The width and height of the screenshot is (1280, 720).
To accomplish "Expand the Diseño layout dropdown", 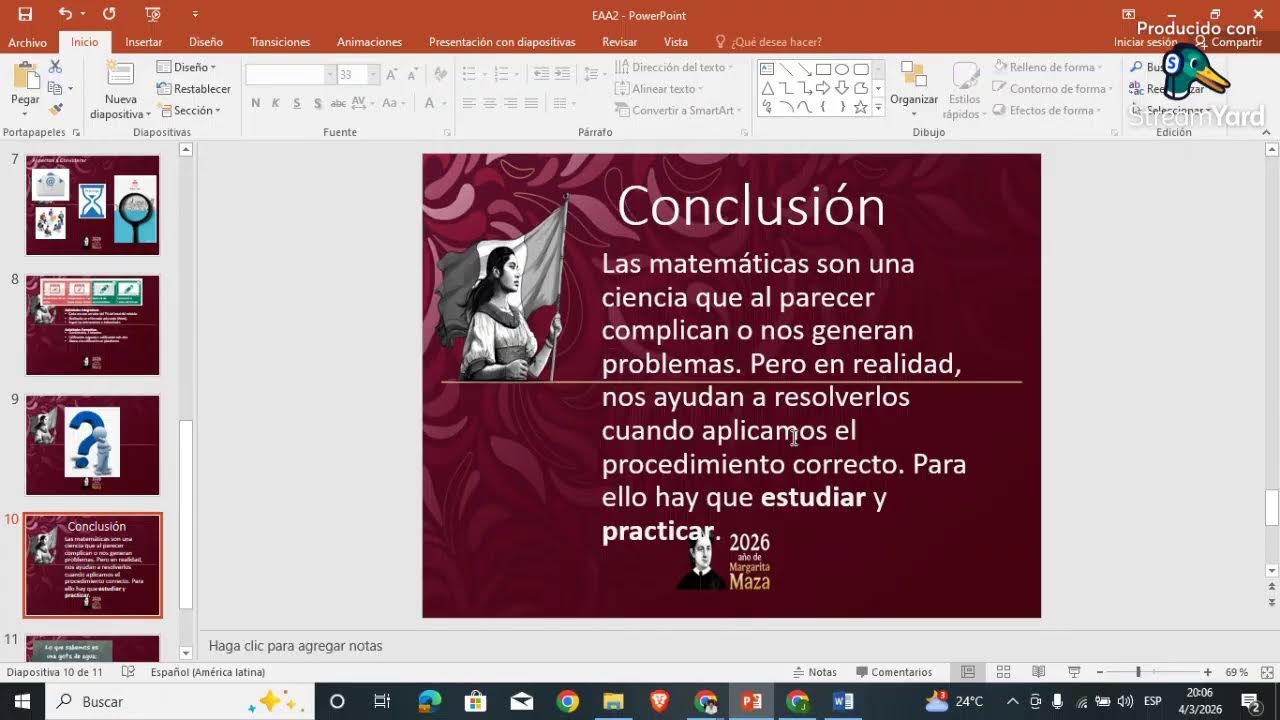I will coord(187,67).
